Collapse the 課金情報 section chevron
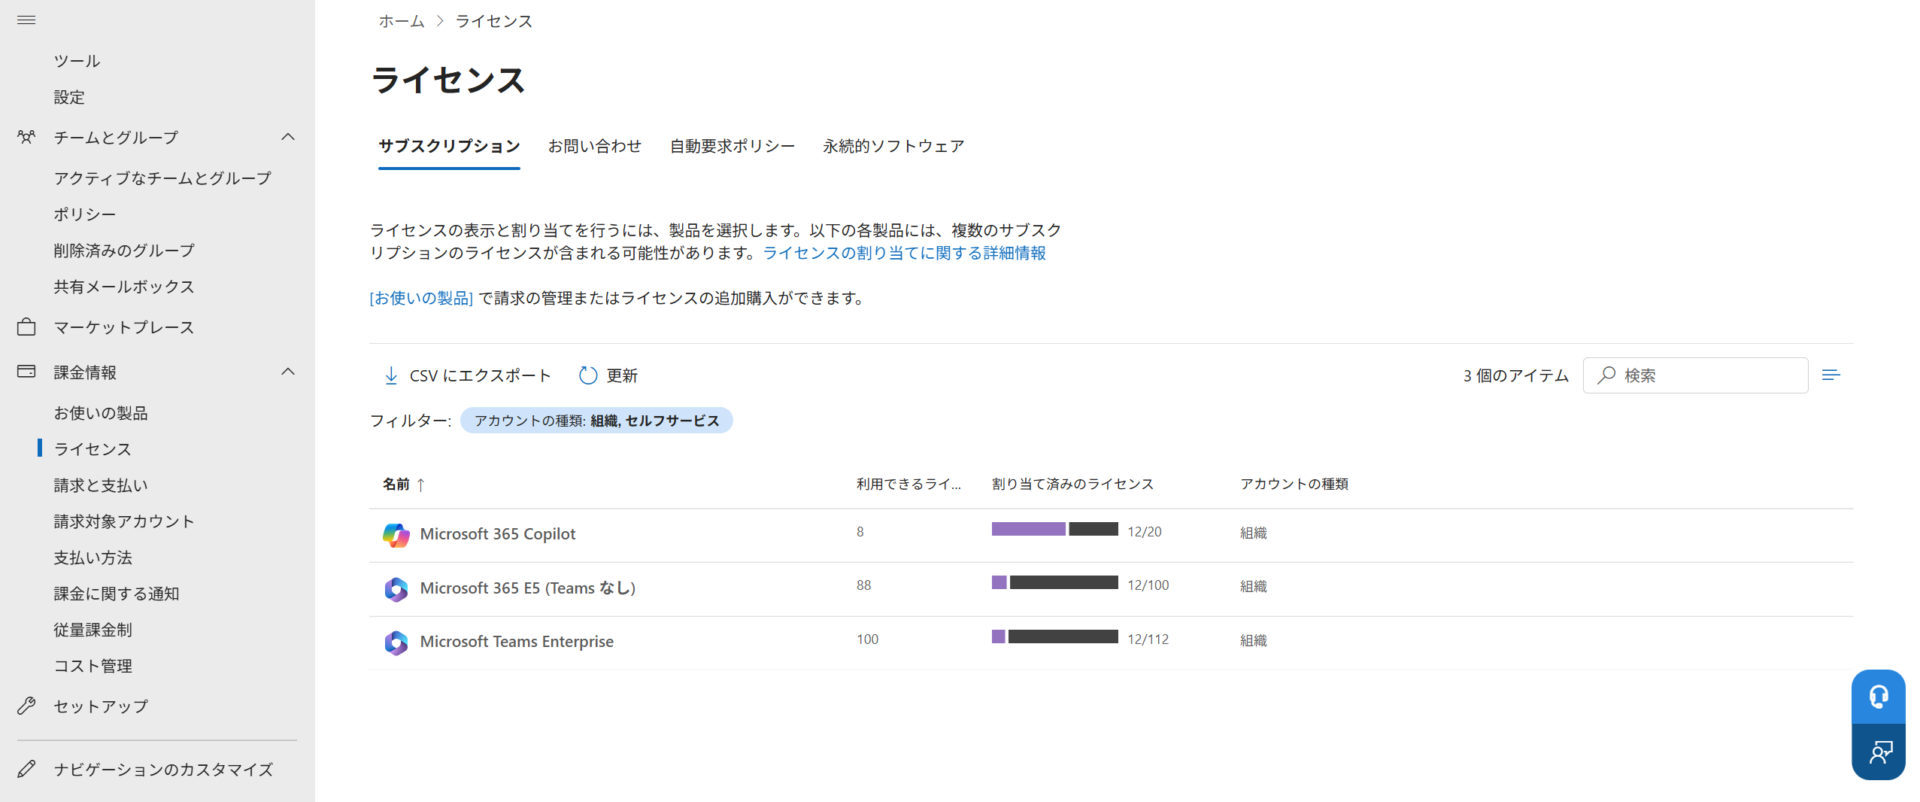This screenshot has width=1920, height=802. click(288, 372)
